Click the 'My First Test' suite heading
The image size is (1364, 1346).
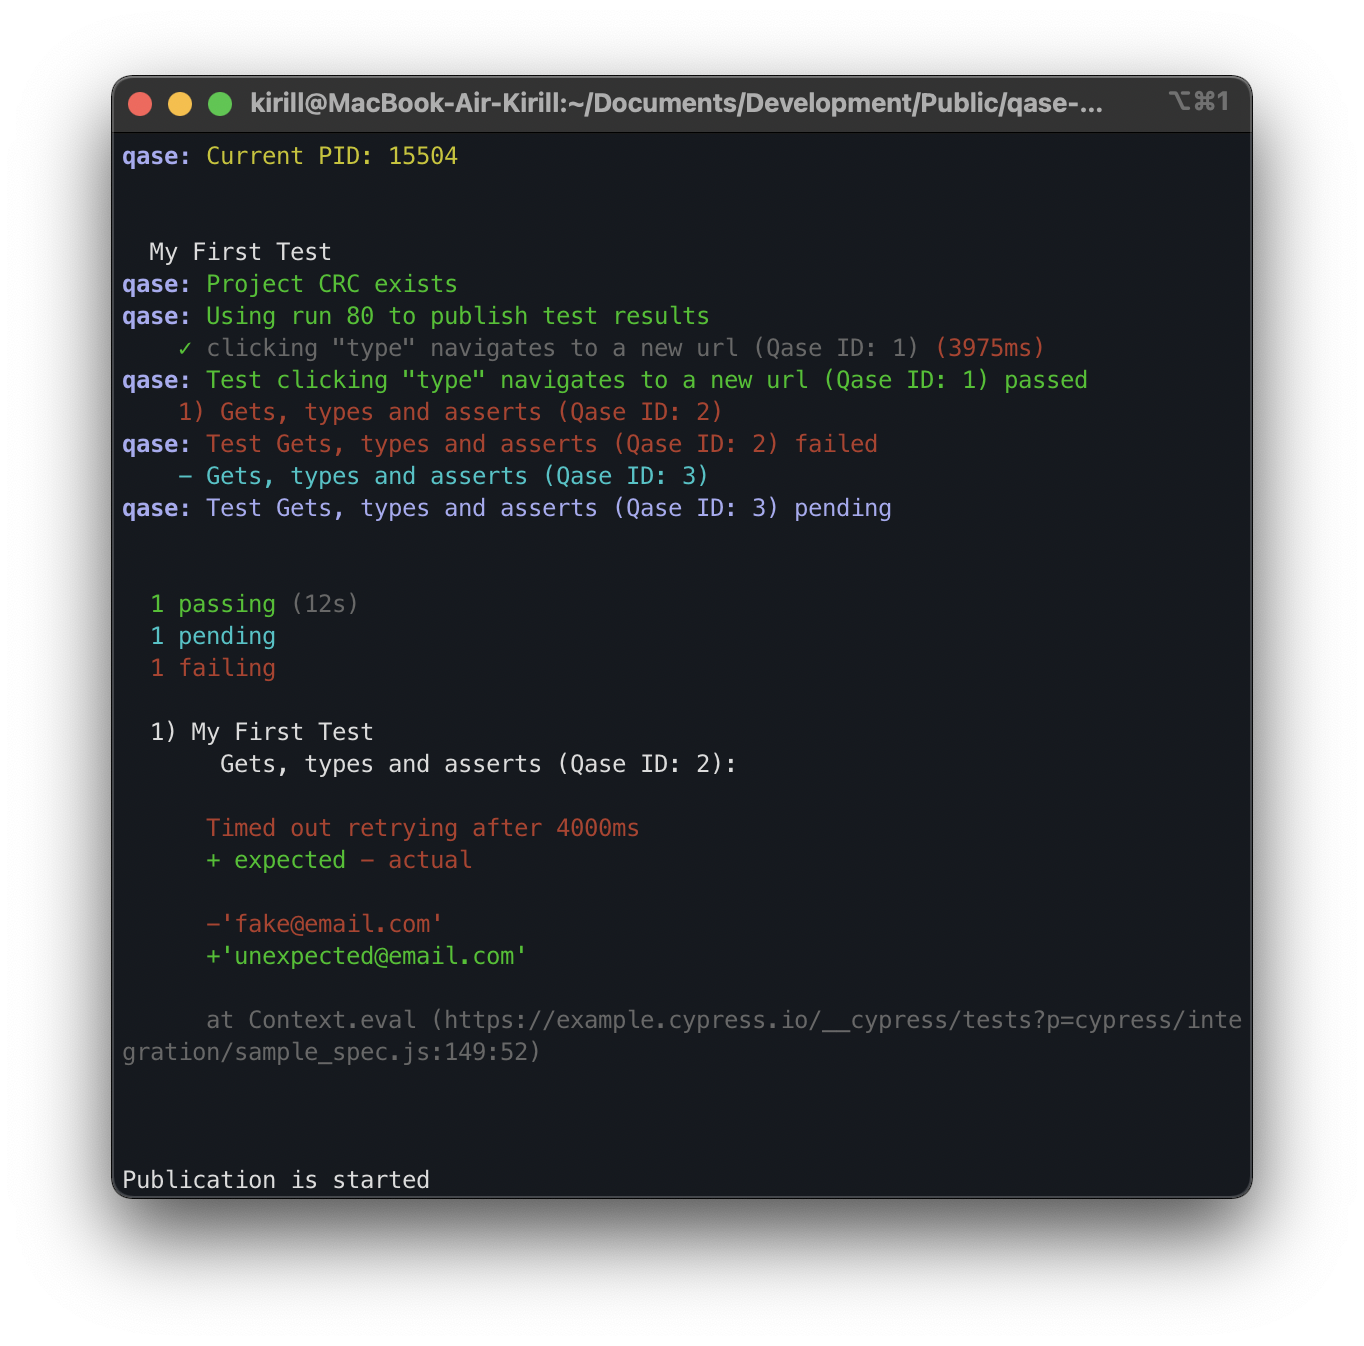240,252
